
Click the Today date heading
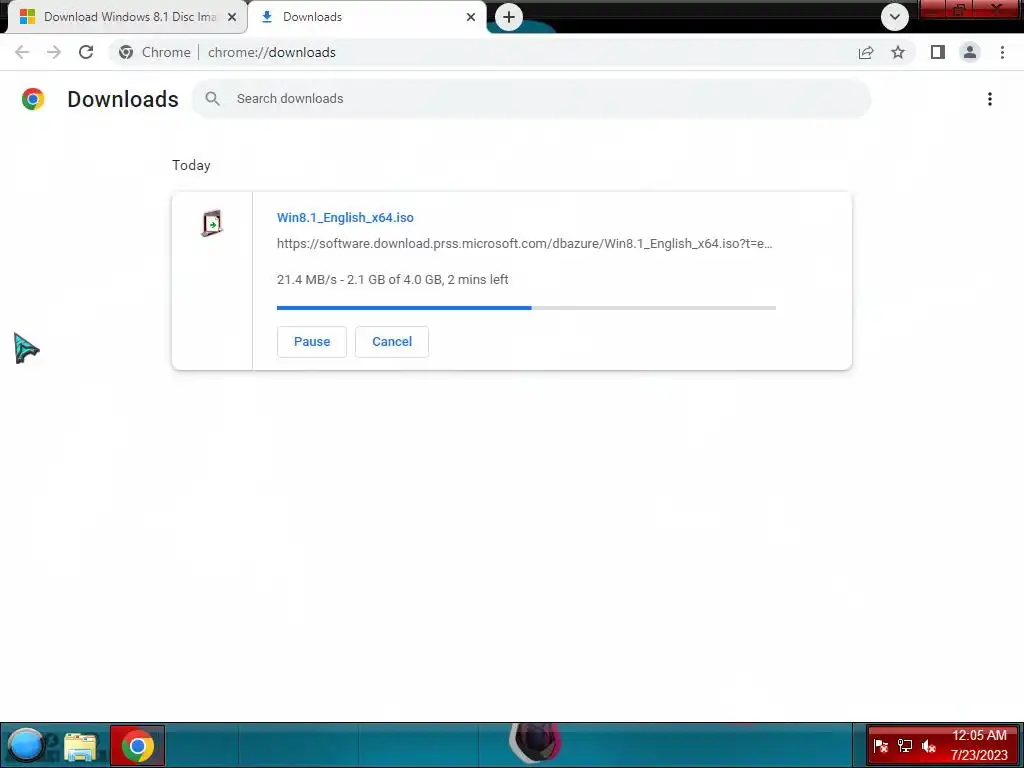[191, 165]
